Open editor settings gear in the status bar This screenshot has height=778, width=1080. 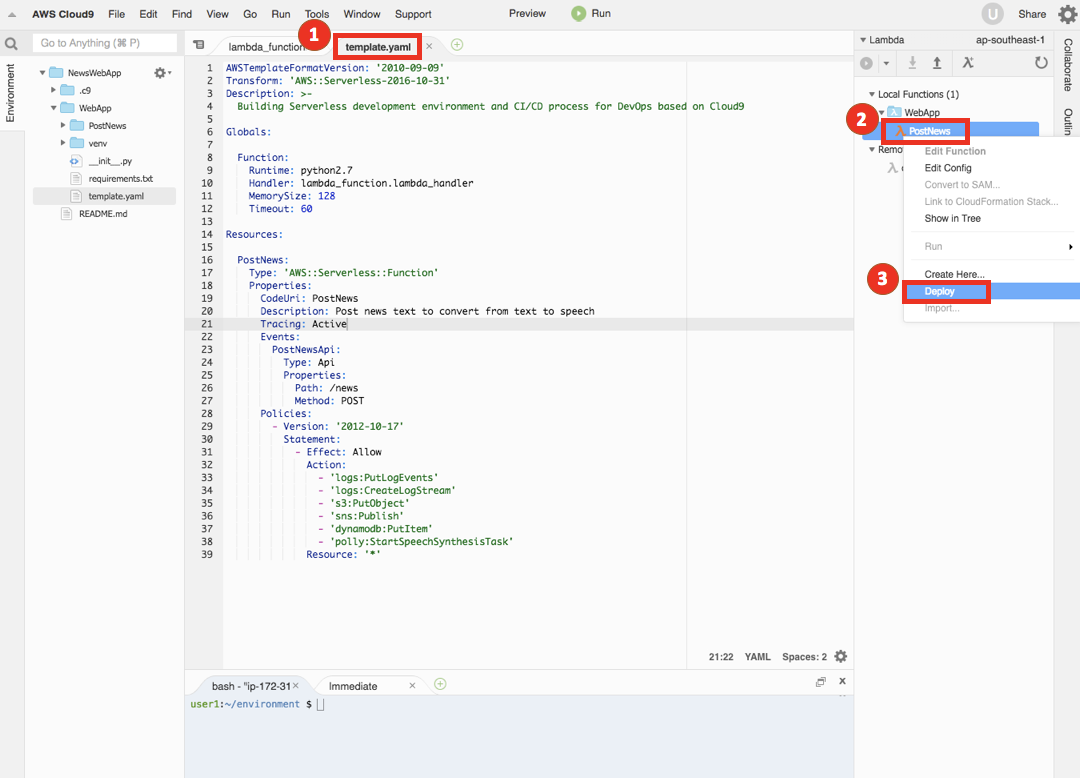click(x=841, y=656)
